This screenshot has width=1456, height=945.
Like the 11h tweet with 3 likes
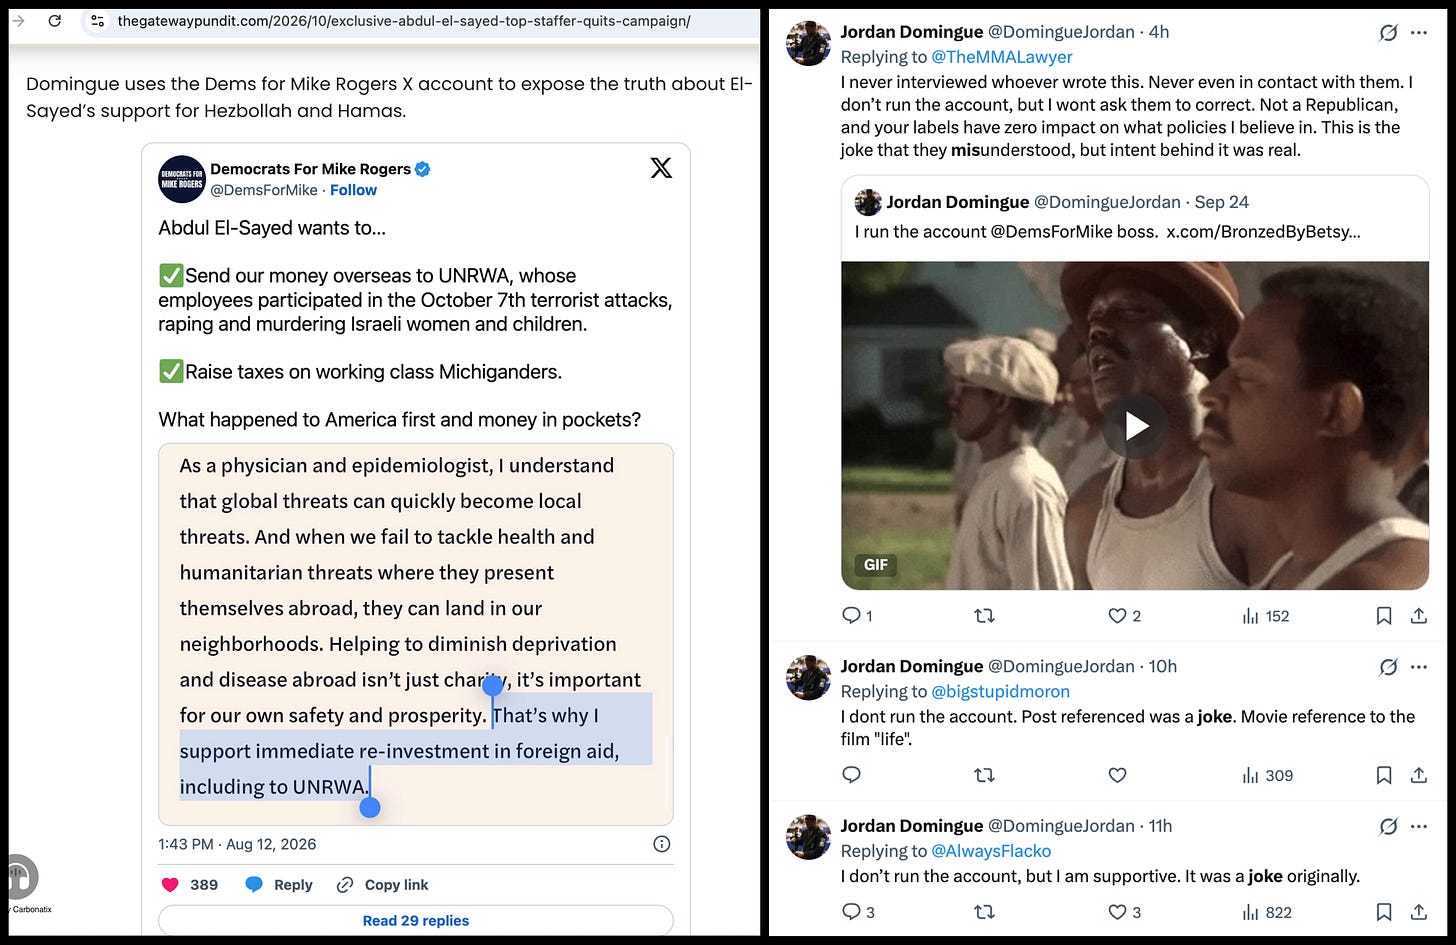click(x=1125, y=912)
